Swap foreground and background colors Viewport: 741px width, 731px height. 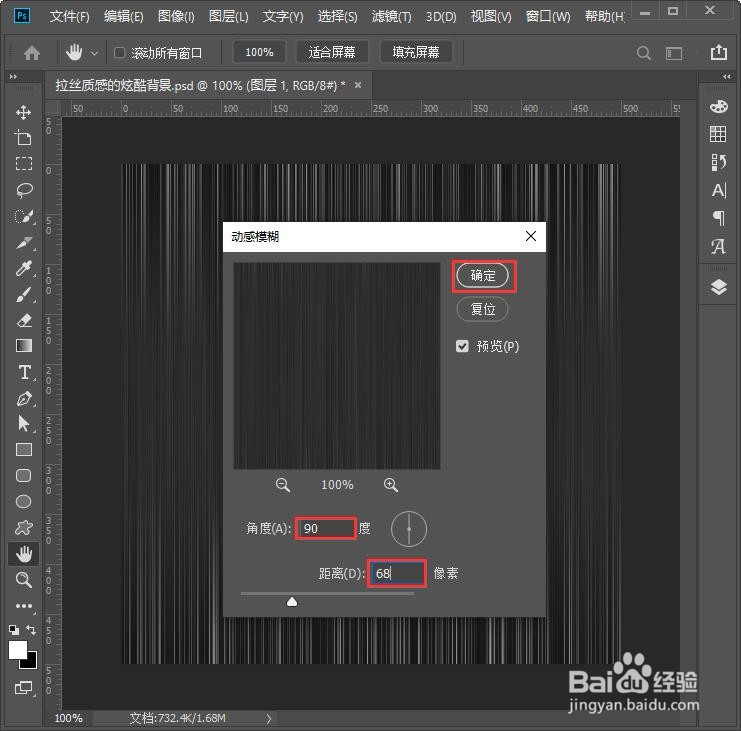coord(31,630)
